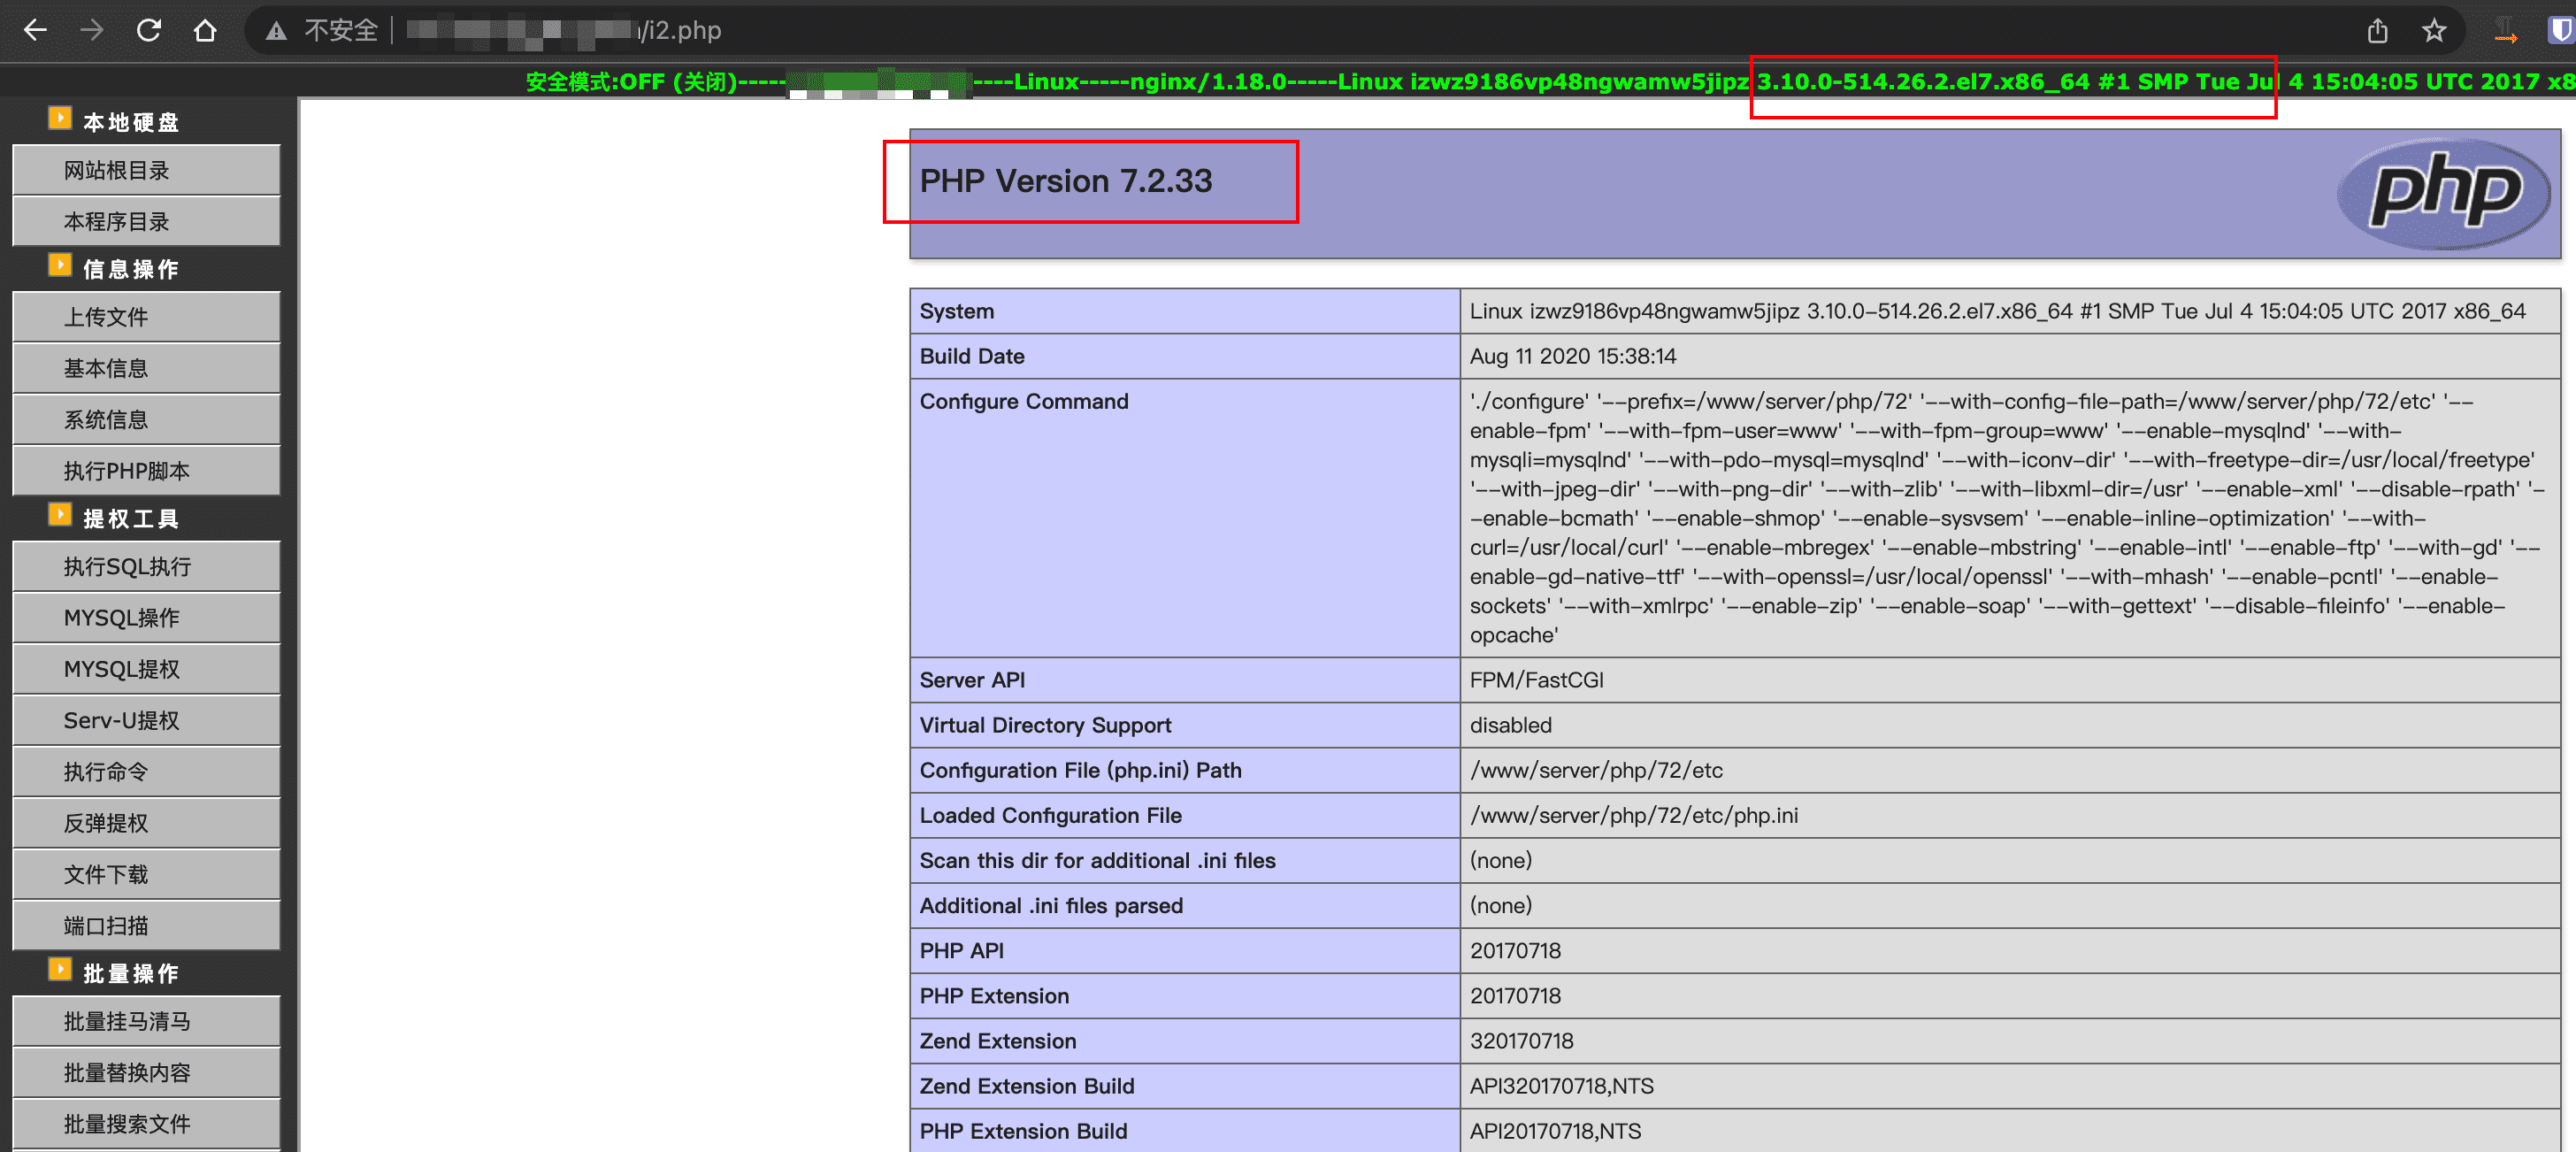2576x1152 pixels.
Task: Click the not-secure warning icon
Action: (x=276, y=31)
